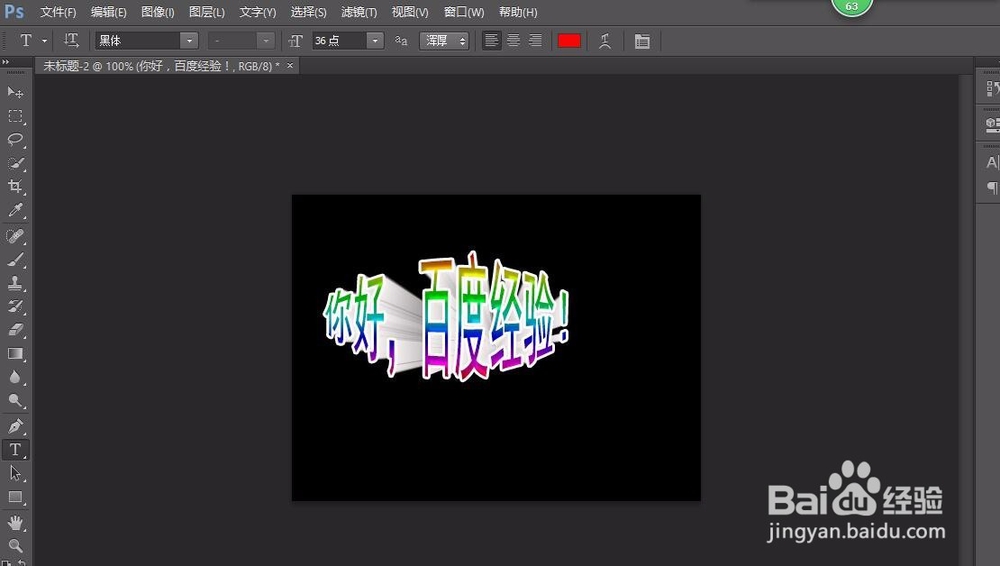Open the Type tool preset picker arrow
Image resolution: width=1000 pixels, height=566 pixels.
coord(45,41)
